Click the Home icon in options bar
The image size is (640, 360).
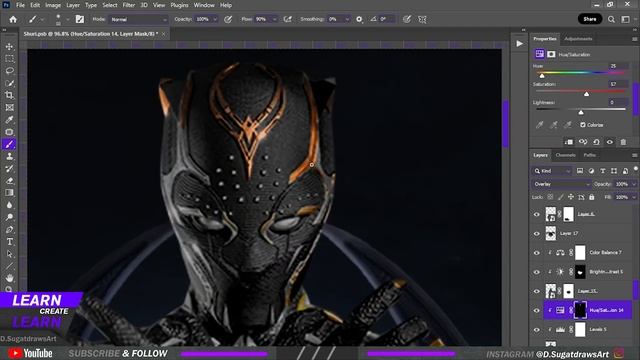coord(13,19)
